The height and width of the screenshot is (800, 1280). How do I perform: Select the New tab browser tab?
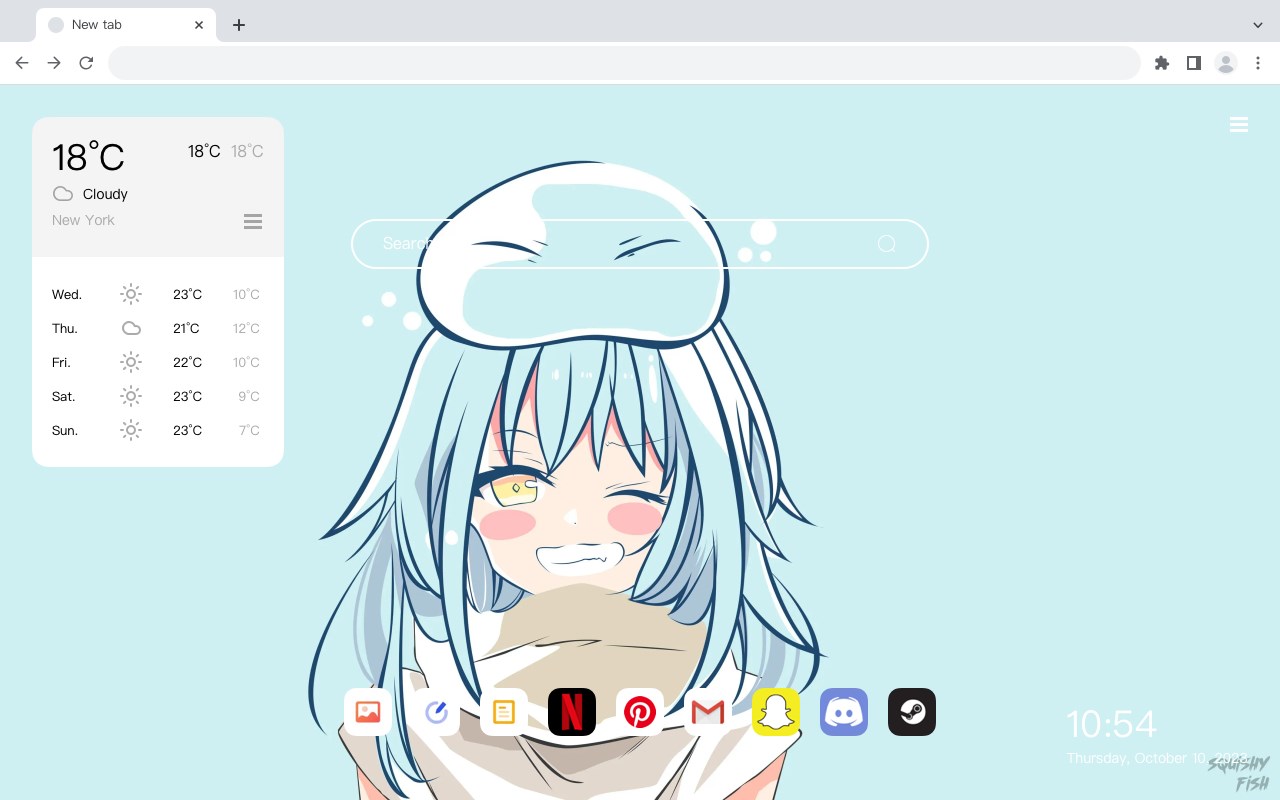pyautogui.click(x=126, y=25)
